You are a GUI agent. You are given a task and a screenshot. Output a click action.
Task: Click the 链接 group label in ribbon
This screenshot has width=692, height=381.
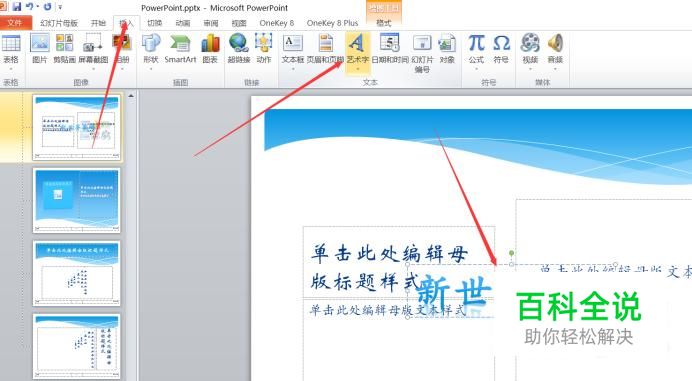point(252,82)
